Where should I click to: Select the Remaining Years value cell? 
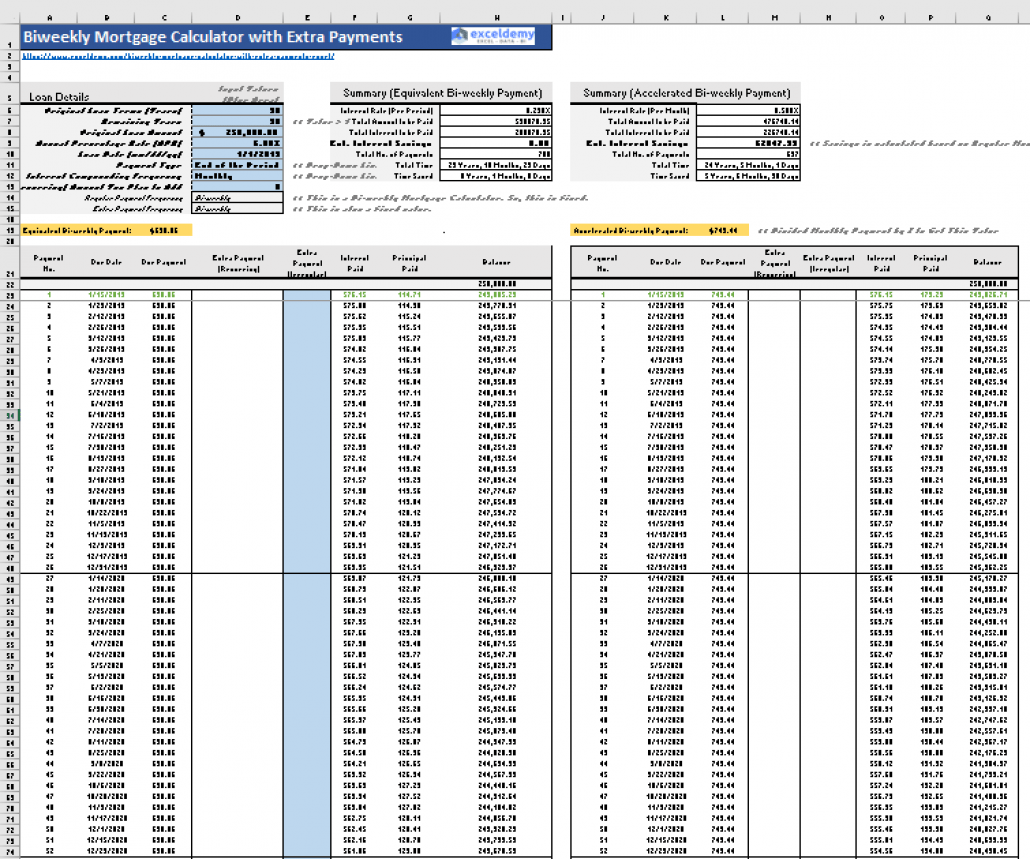(237, 121)
